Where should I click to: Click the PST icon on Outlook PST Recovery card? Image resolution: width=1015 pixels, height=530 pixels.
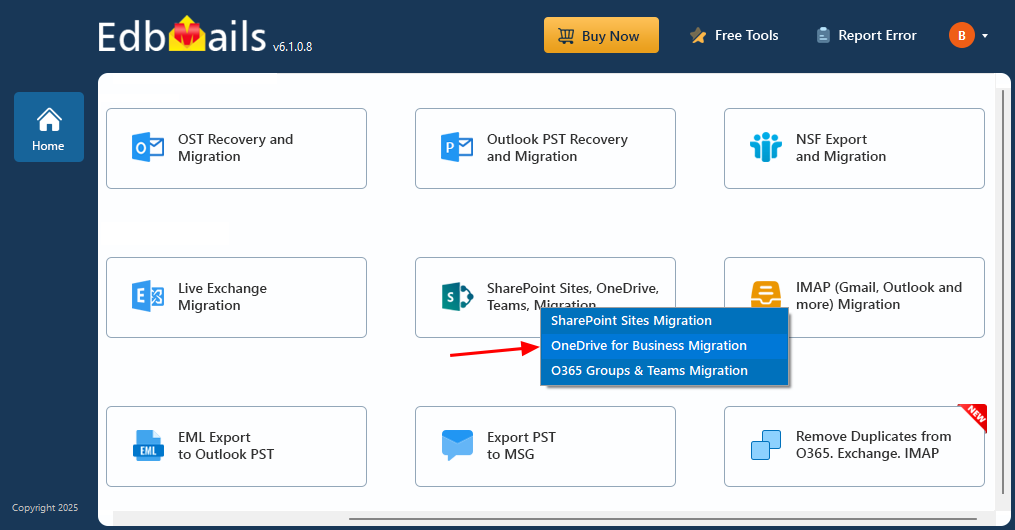click(x=456, y=148)
